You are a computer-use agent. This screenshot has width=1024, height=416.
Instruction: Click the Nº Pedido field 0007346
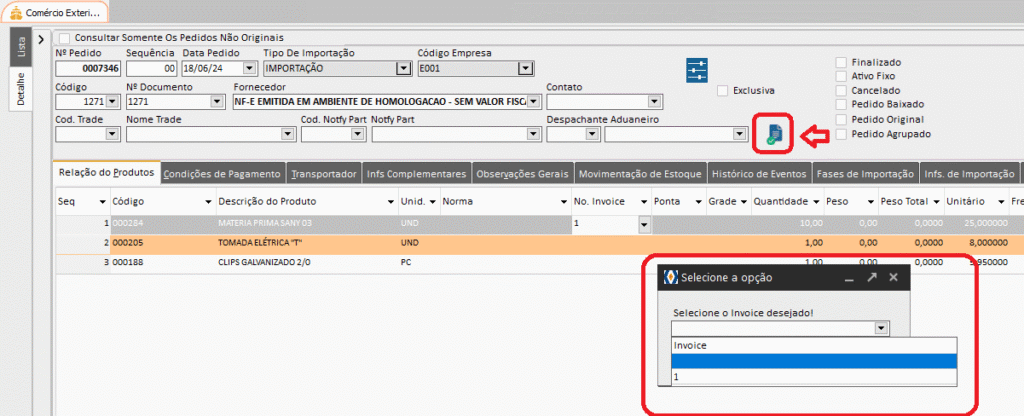coord(88,68)
